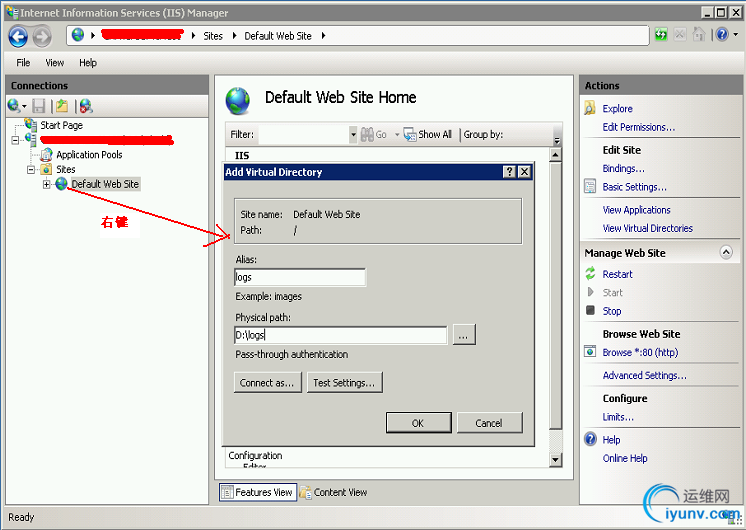The height and width of the screenshot is (530, 746).
Task: Open the Edit Permissions... link
Action: coord(638,127)
